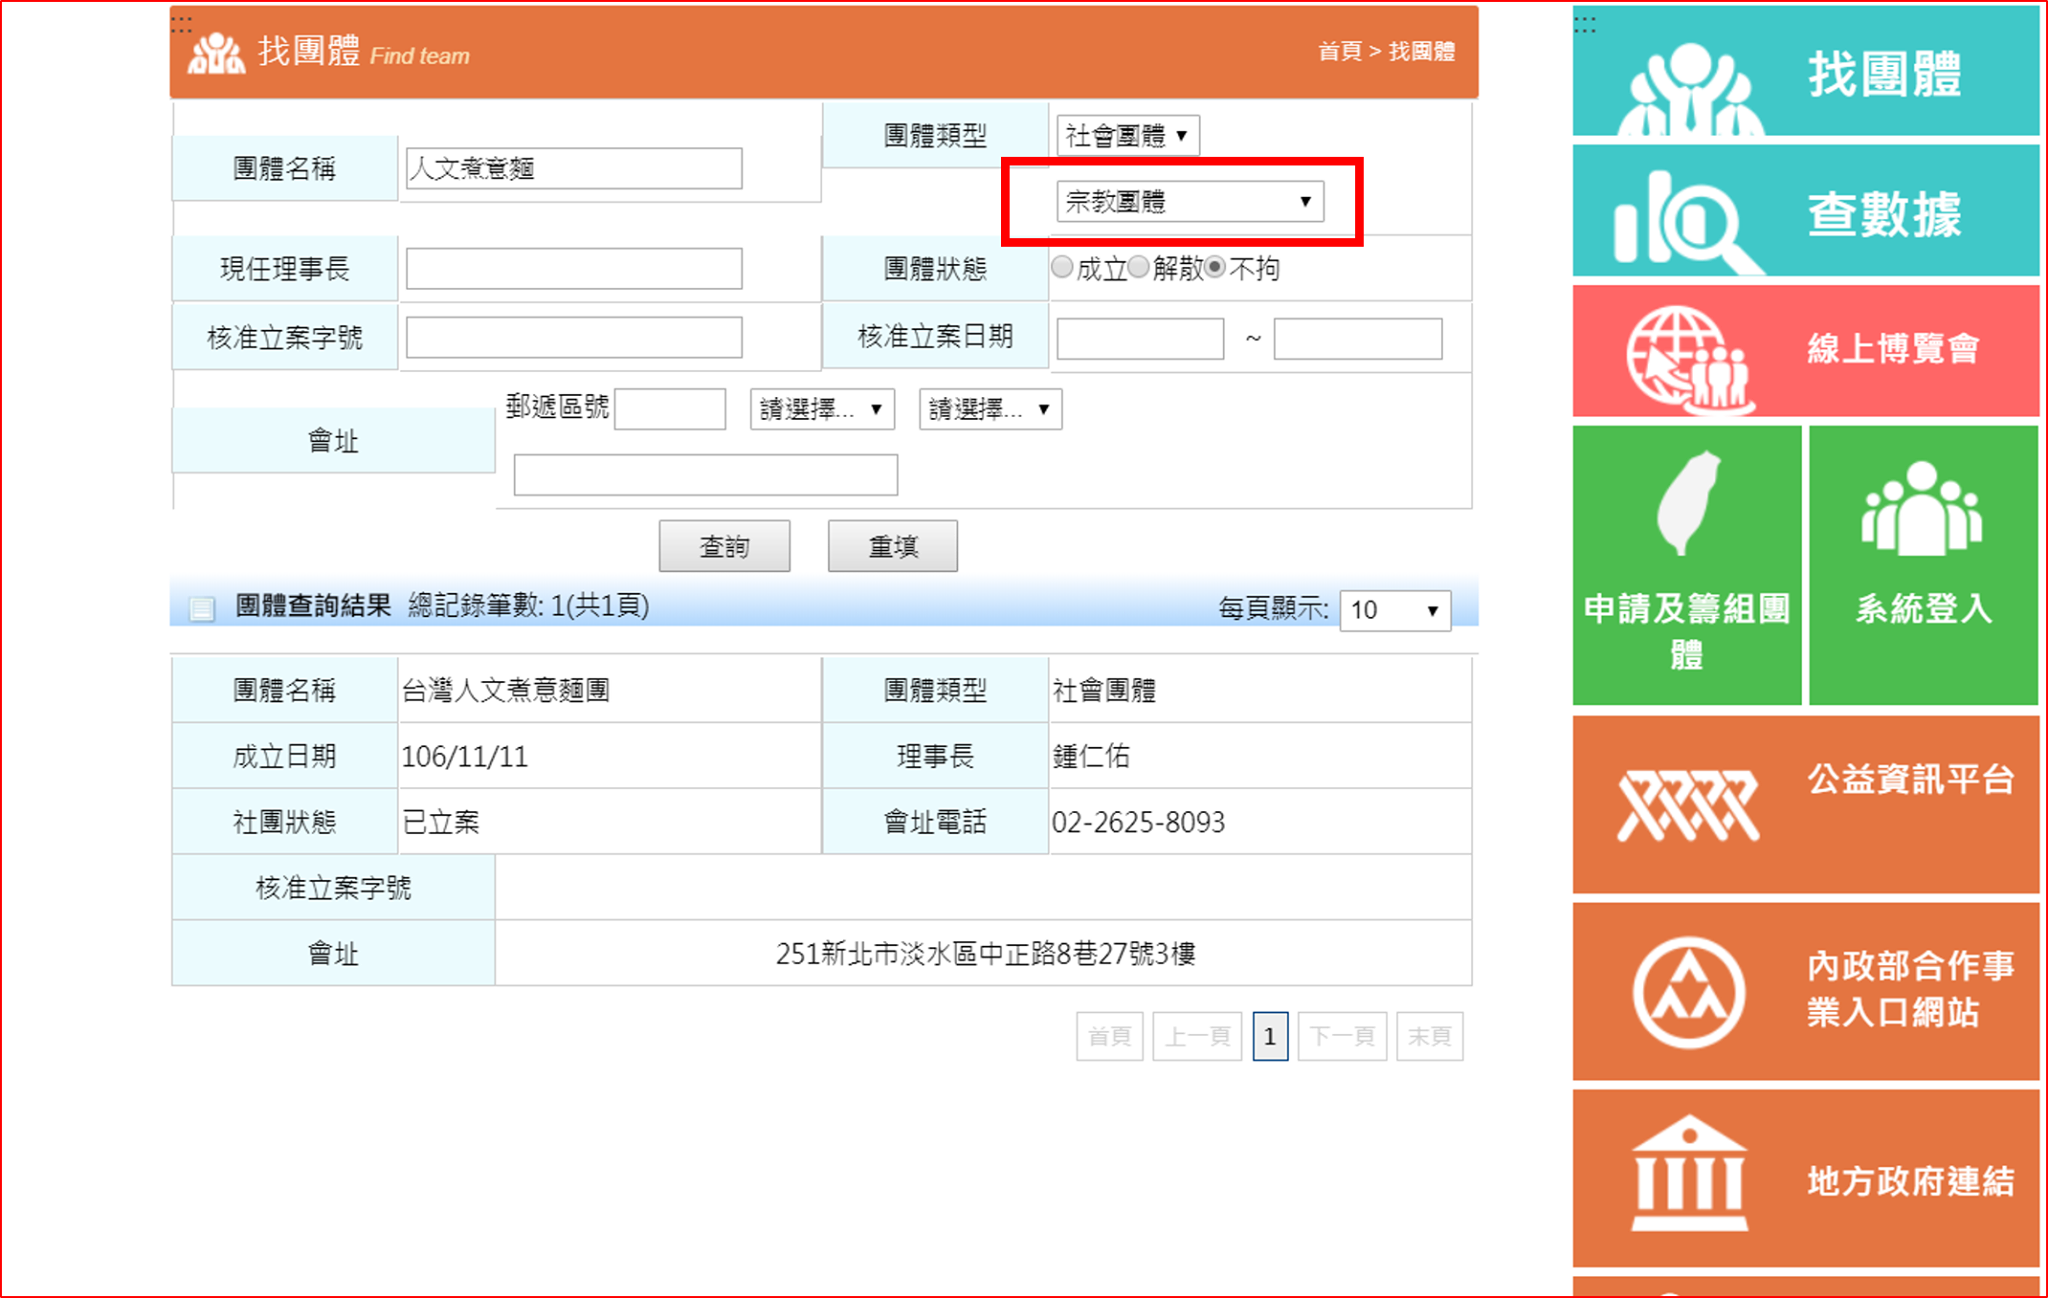Click the 現任理事長 input field

[x=574, y=268]
